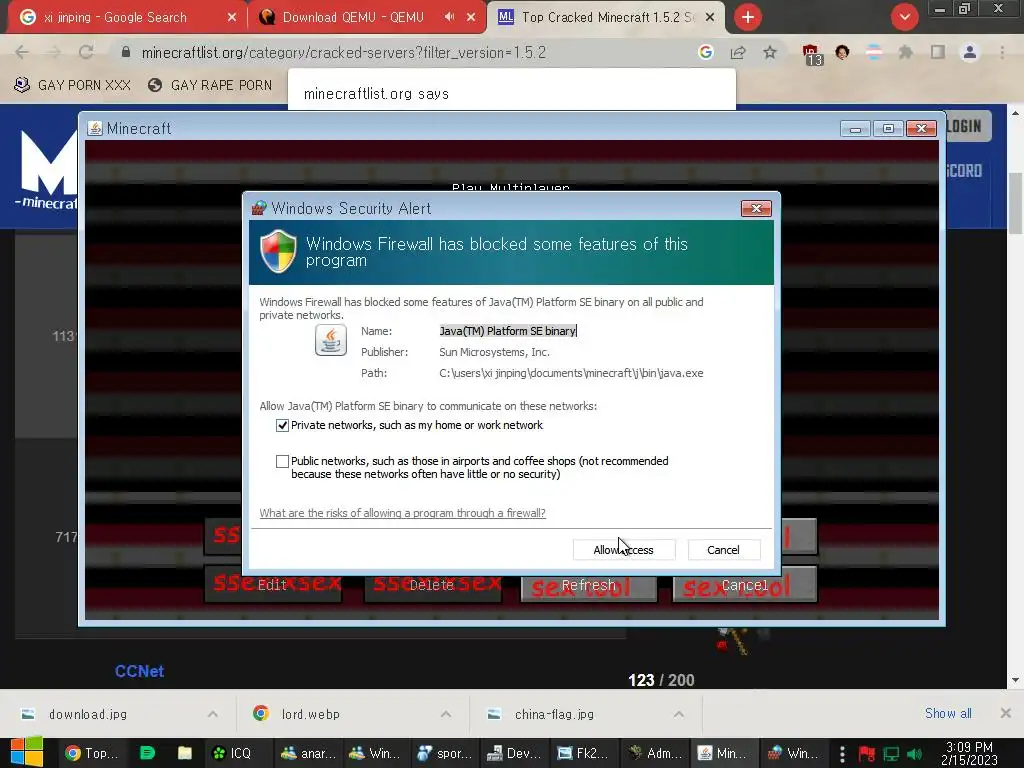Open tab search dropdown arrow
This screenshot has height=768, width=1024.
pyautogui.click(x=904, y=18)
